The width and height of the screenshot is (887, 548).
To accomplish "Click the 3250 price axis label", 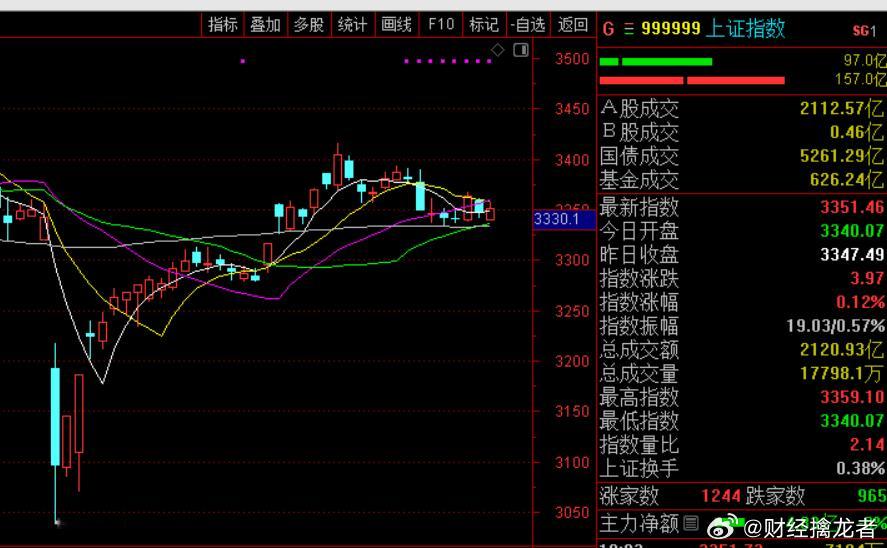I will pos(572,311).
